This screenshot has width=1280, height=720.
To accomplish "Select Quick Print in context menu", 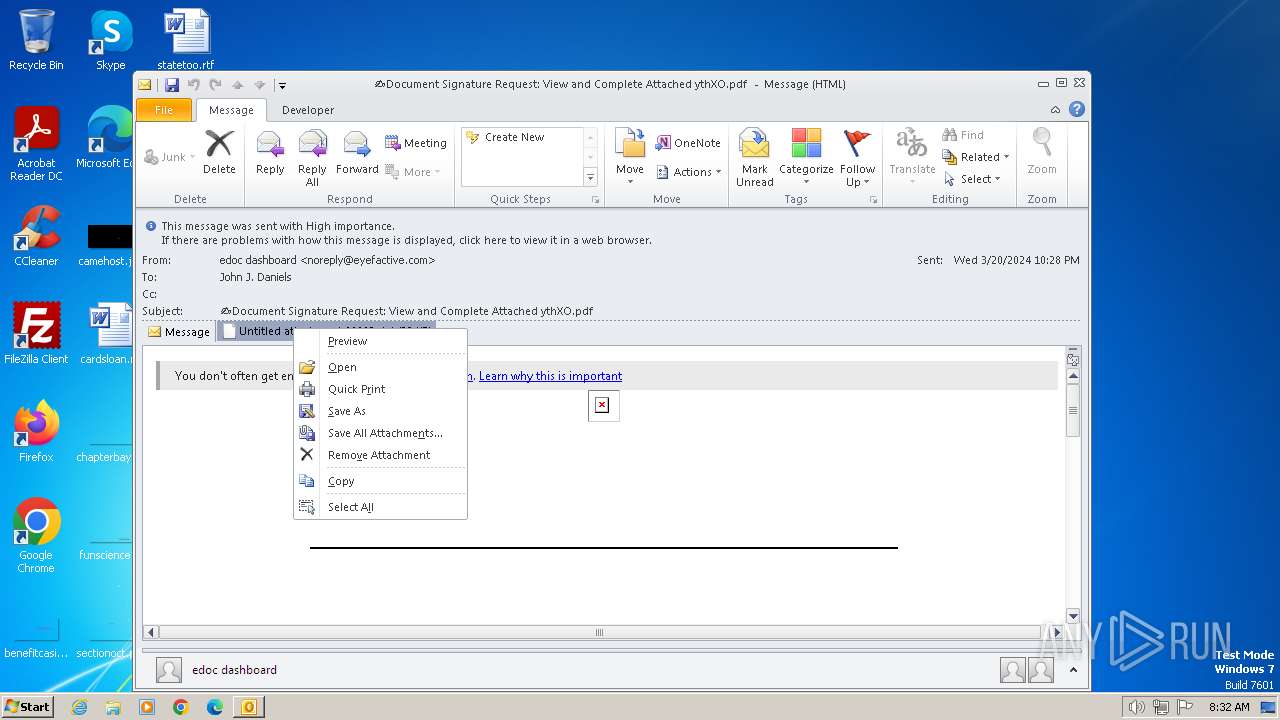I will [380, 389].
